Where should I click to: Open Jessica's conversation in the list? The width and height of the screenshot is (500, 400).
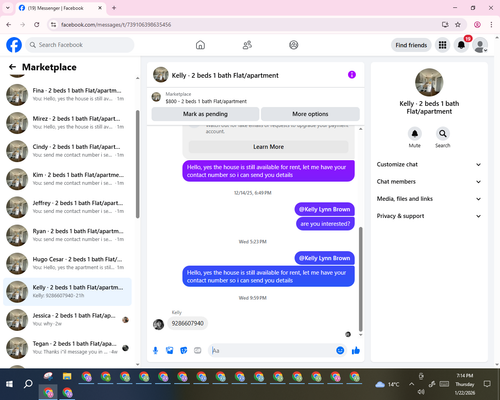click(x=67, y=320)
